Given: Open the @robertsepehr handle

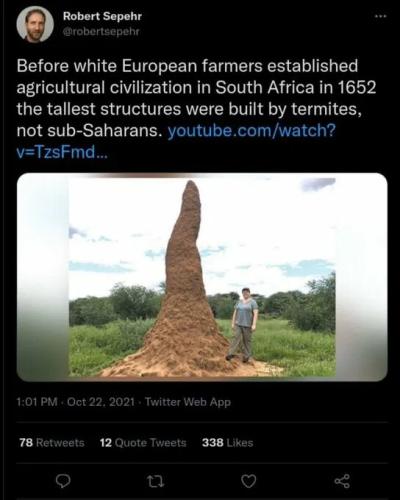Looking at the screenshot, I should [101, 31].
